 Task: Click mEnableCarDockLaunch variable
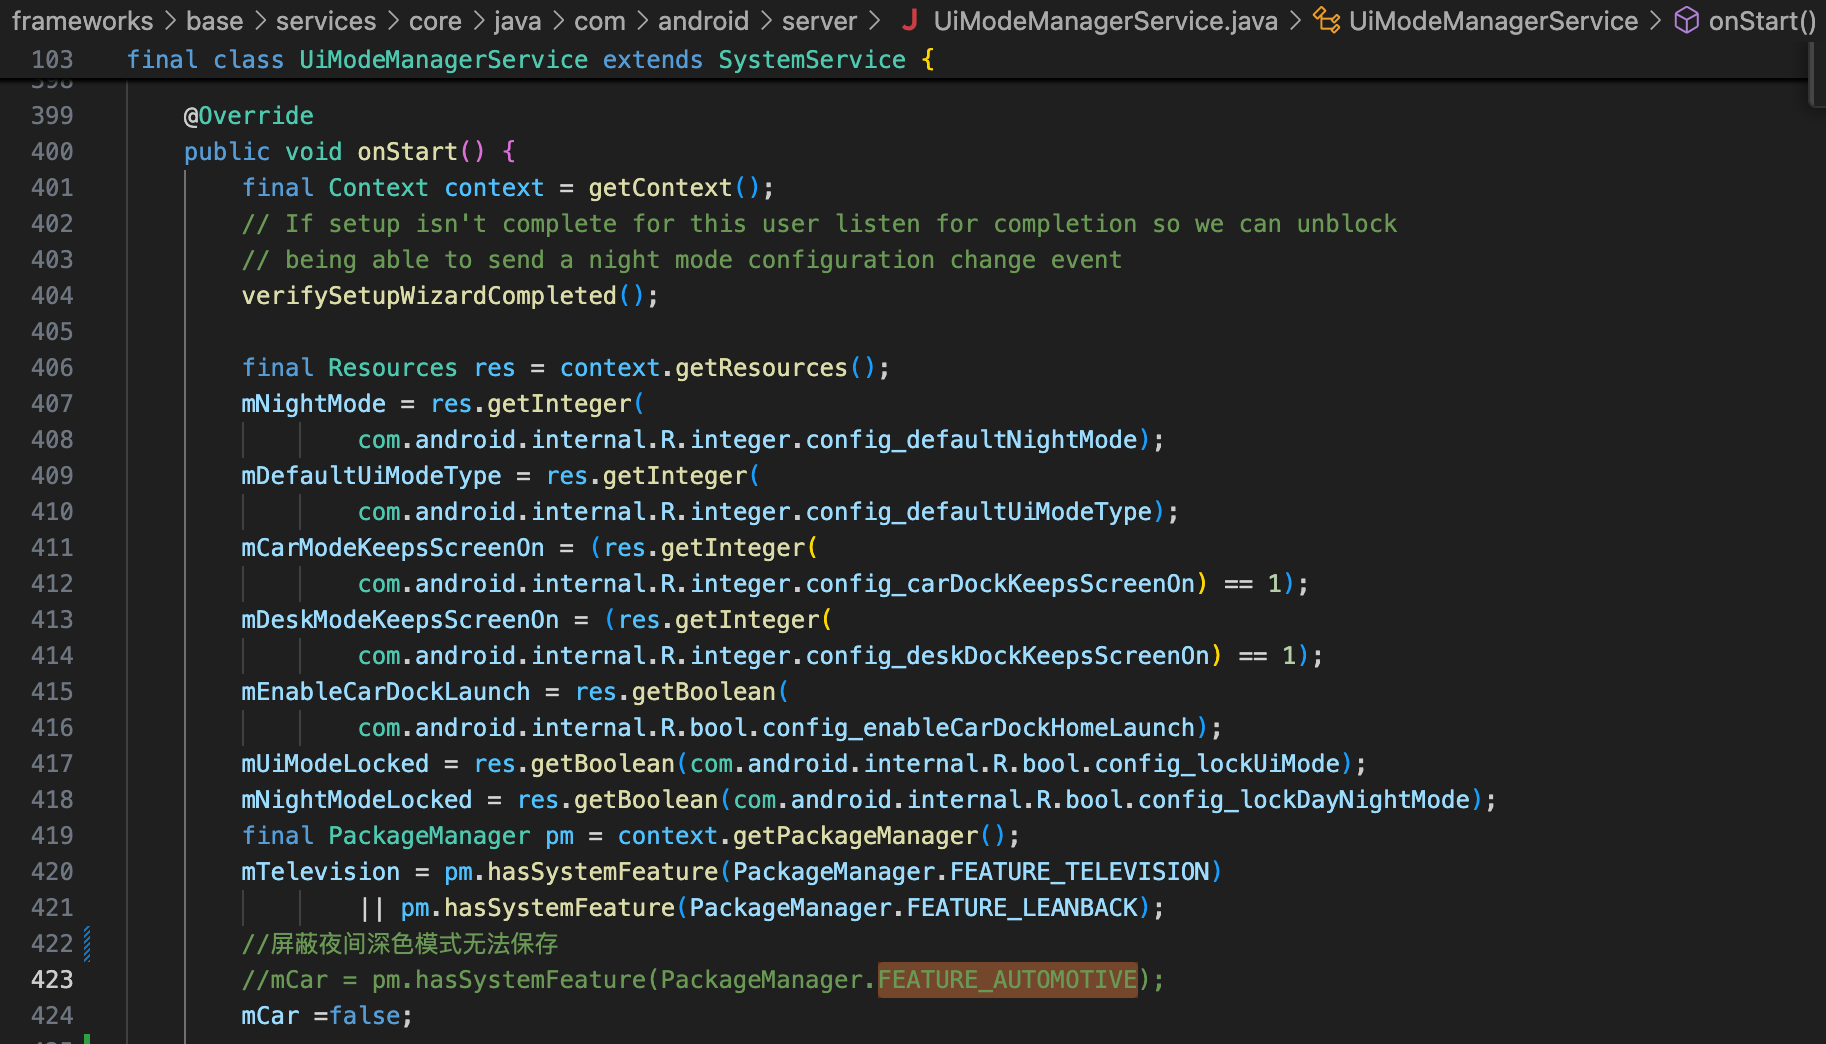click(386, 692)
